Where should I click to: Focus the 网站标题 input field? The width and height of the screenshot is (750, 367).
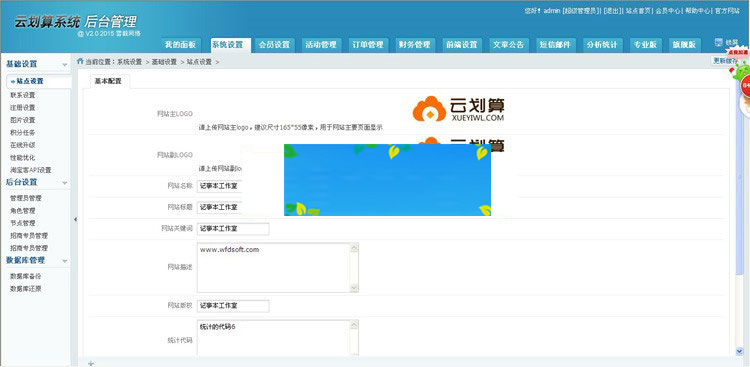(x=219, y=207)
